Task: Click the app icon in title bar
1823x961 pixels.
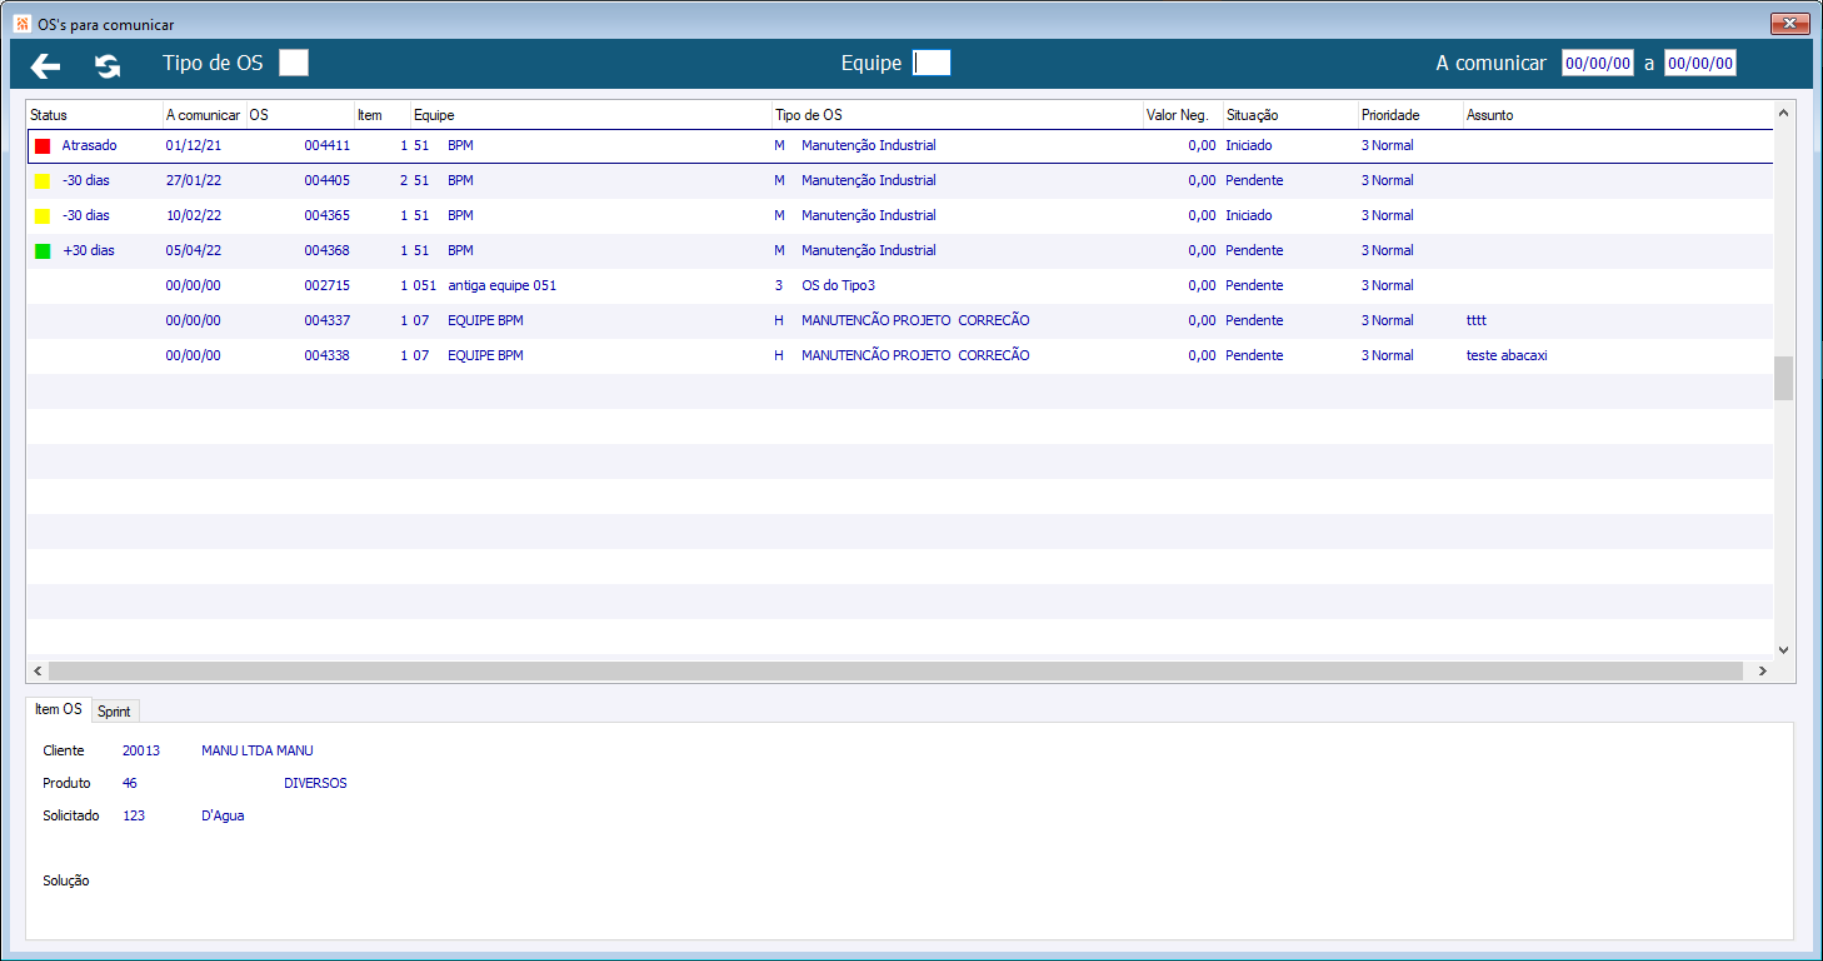Action: pyautogui.click(x=22, y=23)
